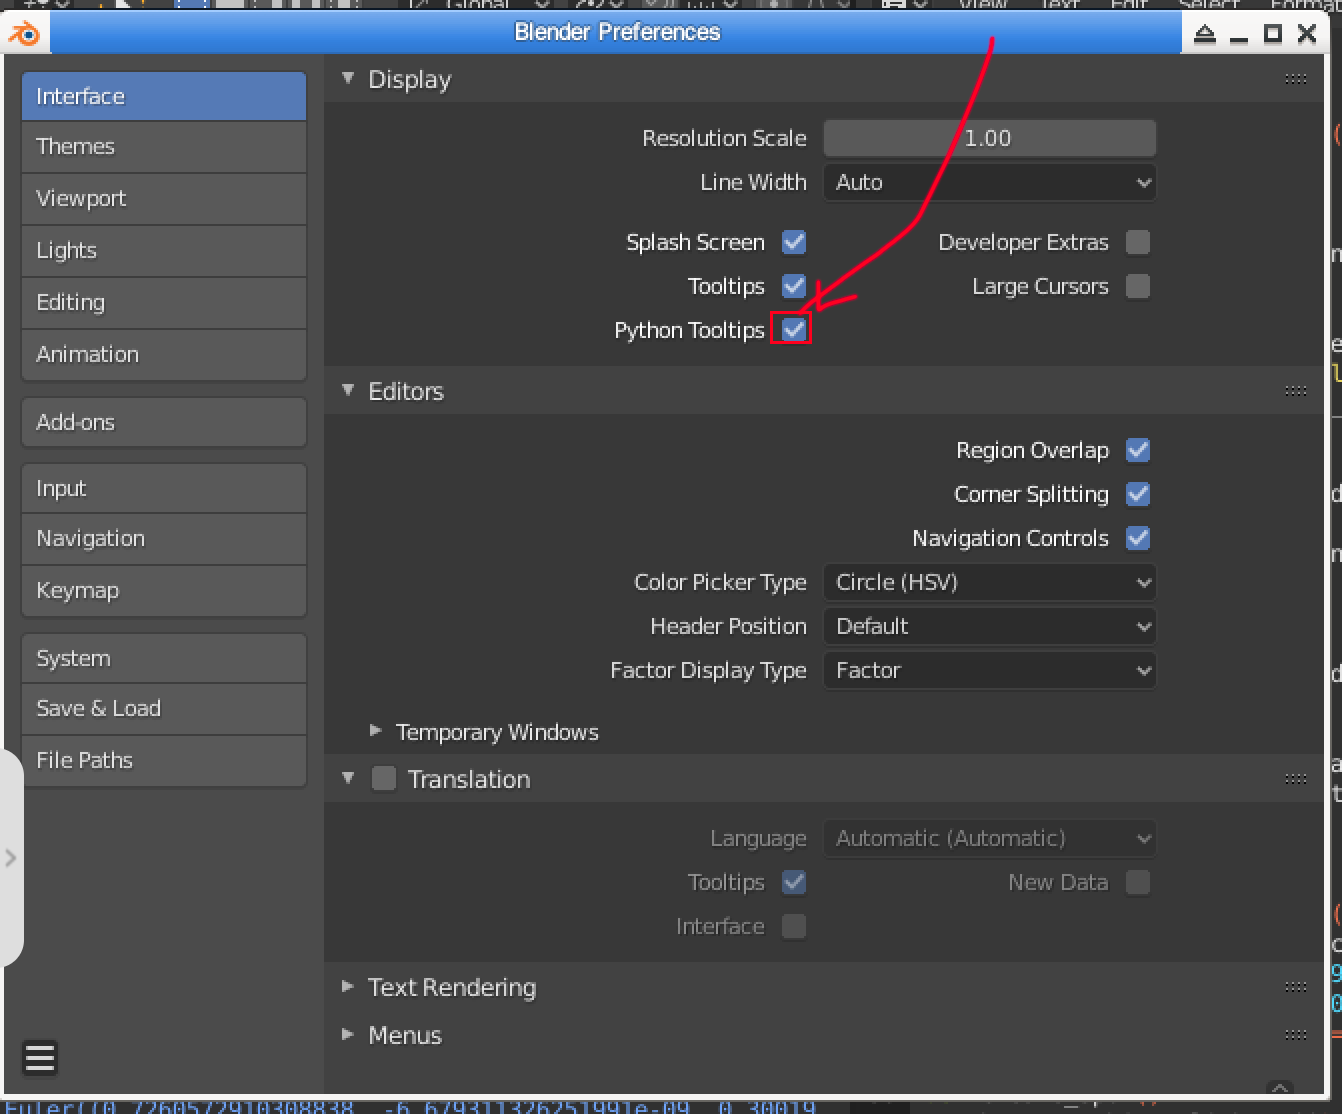The height and width of the screenshot is (1114, 1342).
Task: Open the Add-ons tab
Action: [164, 422]
